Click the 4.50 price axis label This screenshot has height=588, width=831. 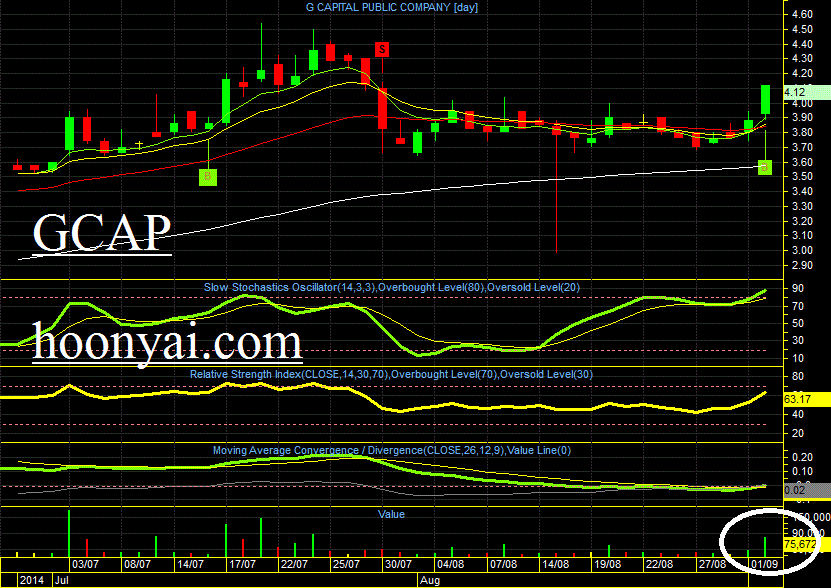(801, 30)
